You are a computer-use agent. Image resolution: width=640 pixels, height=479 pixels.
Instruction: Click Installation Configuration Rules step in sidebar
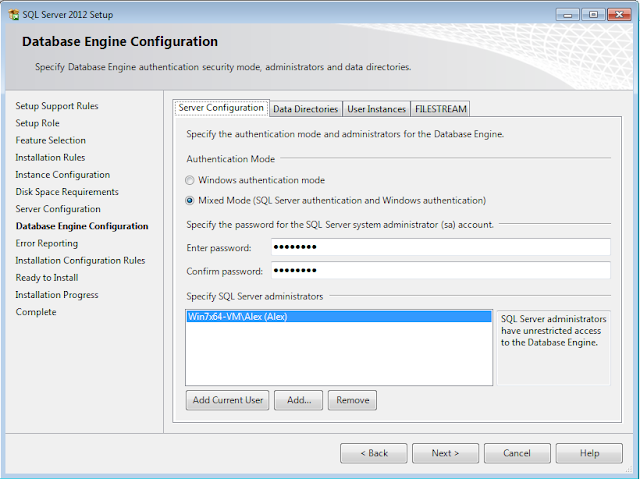[x=80, y=260]
